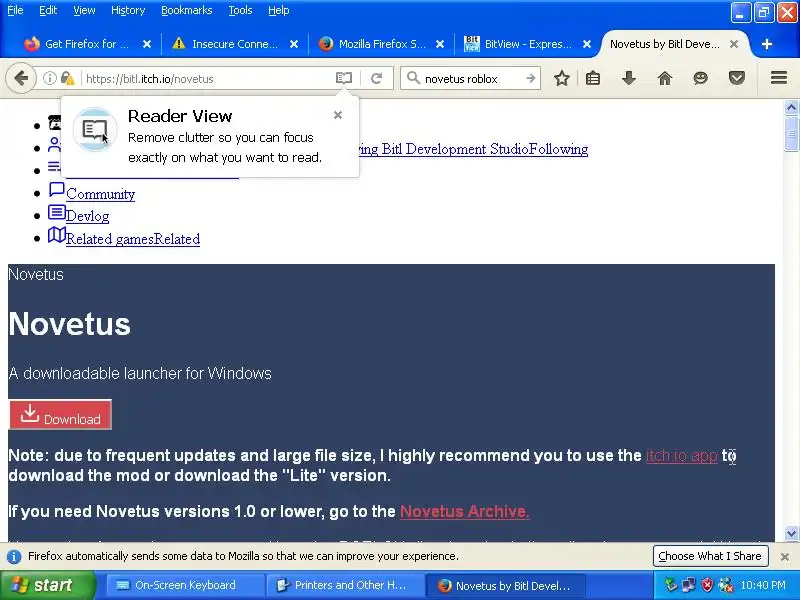Switch to Get Firefox tab
Screen dimensions: 800x600
point(86,44)
